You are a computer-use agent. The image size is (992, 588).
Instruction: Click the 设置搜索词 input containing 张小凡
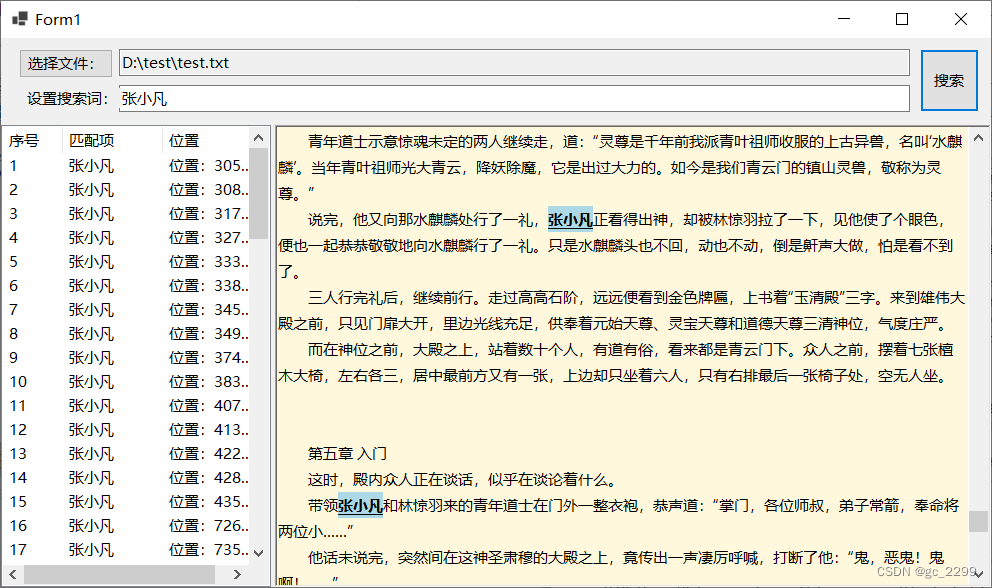[400, 98]
